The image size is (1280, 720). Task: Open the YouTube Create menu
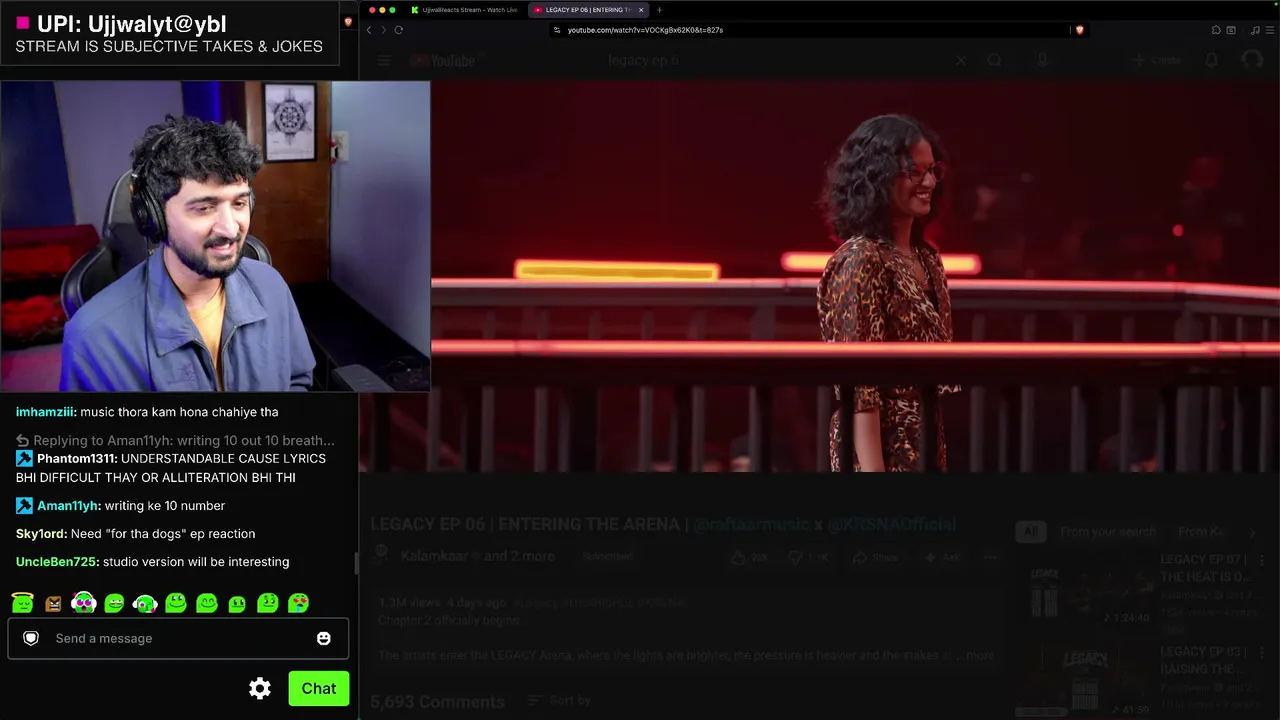pos(1158,61)
